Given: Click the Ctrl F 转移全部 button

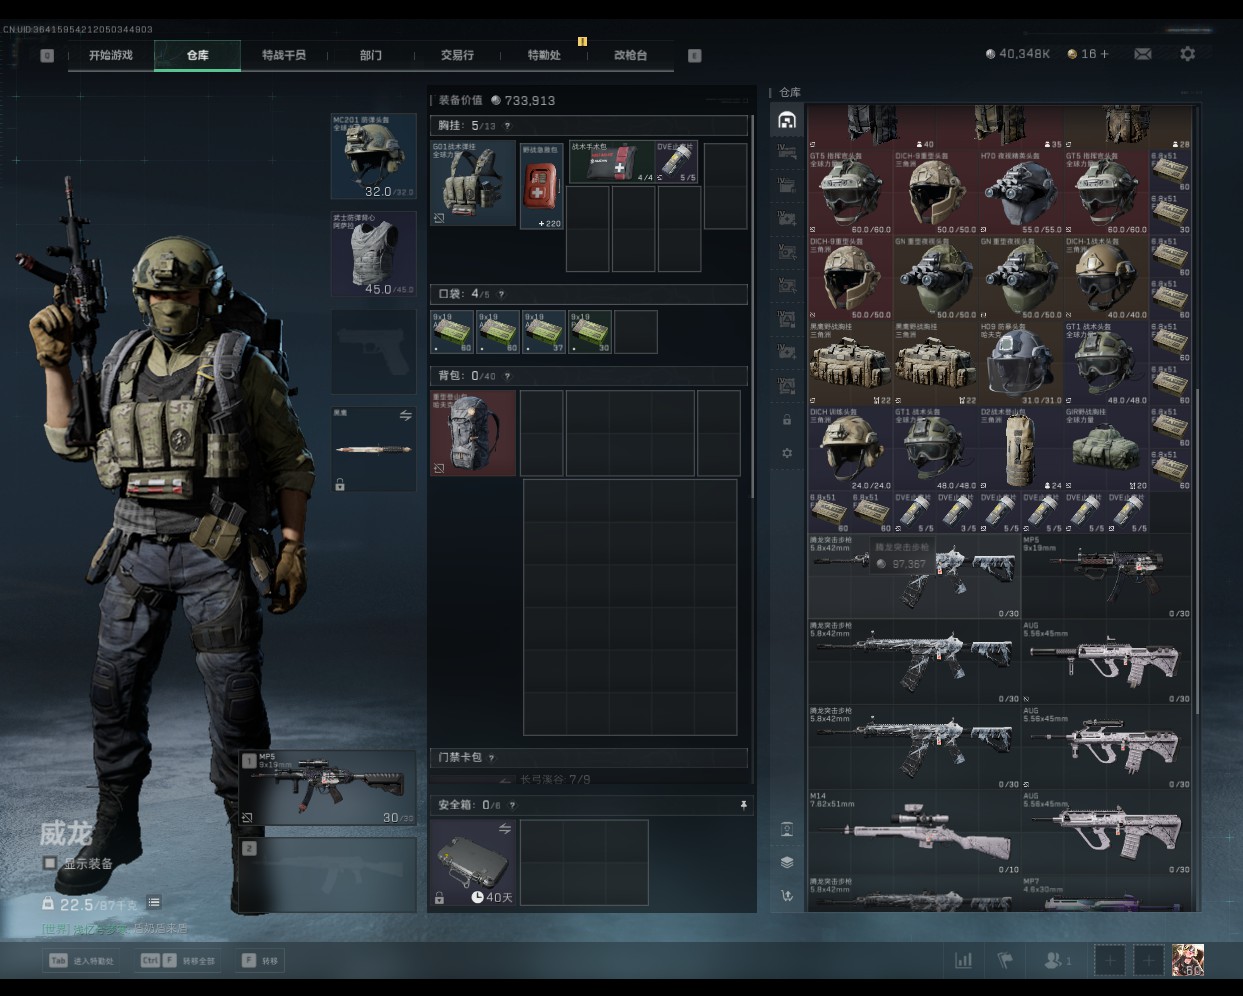Looking at the screenshot, I should pos(177,961).
